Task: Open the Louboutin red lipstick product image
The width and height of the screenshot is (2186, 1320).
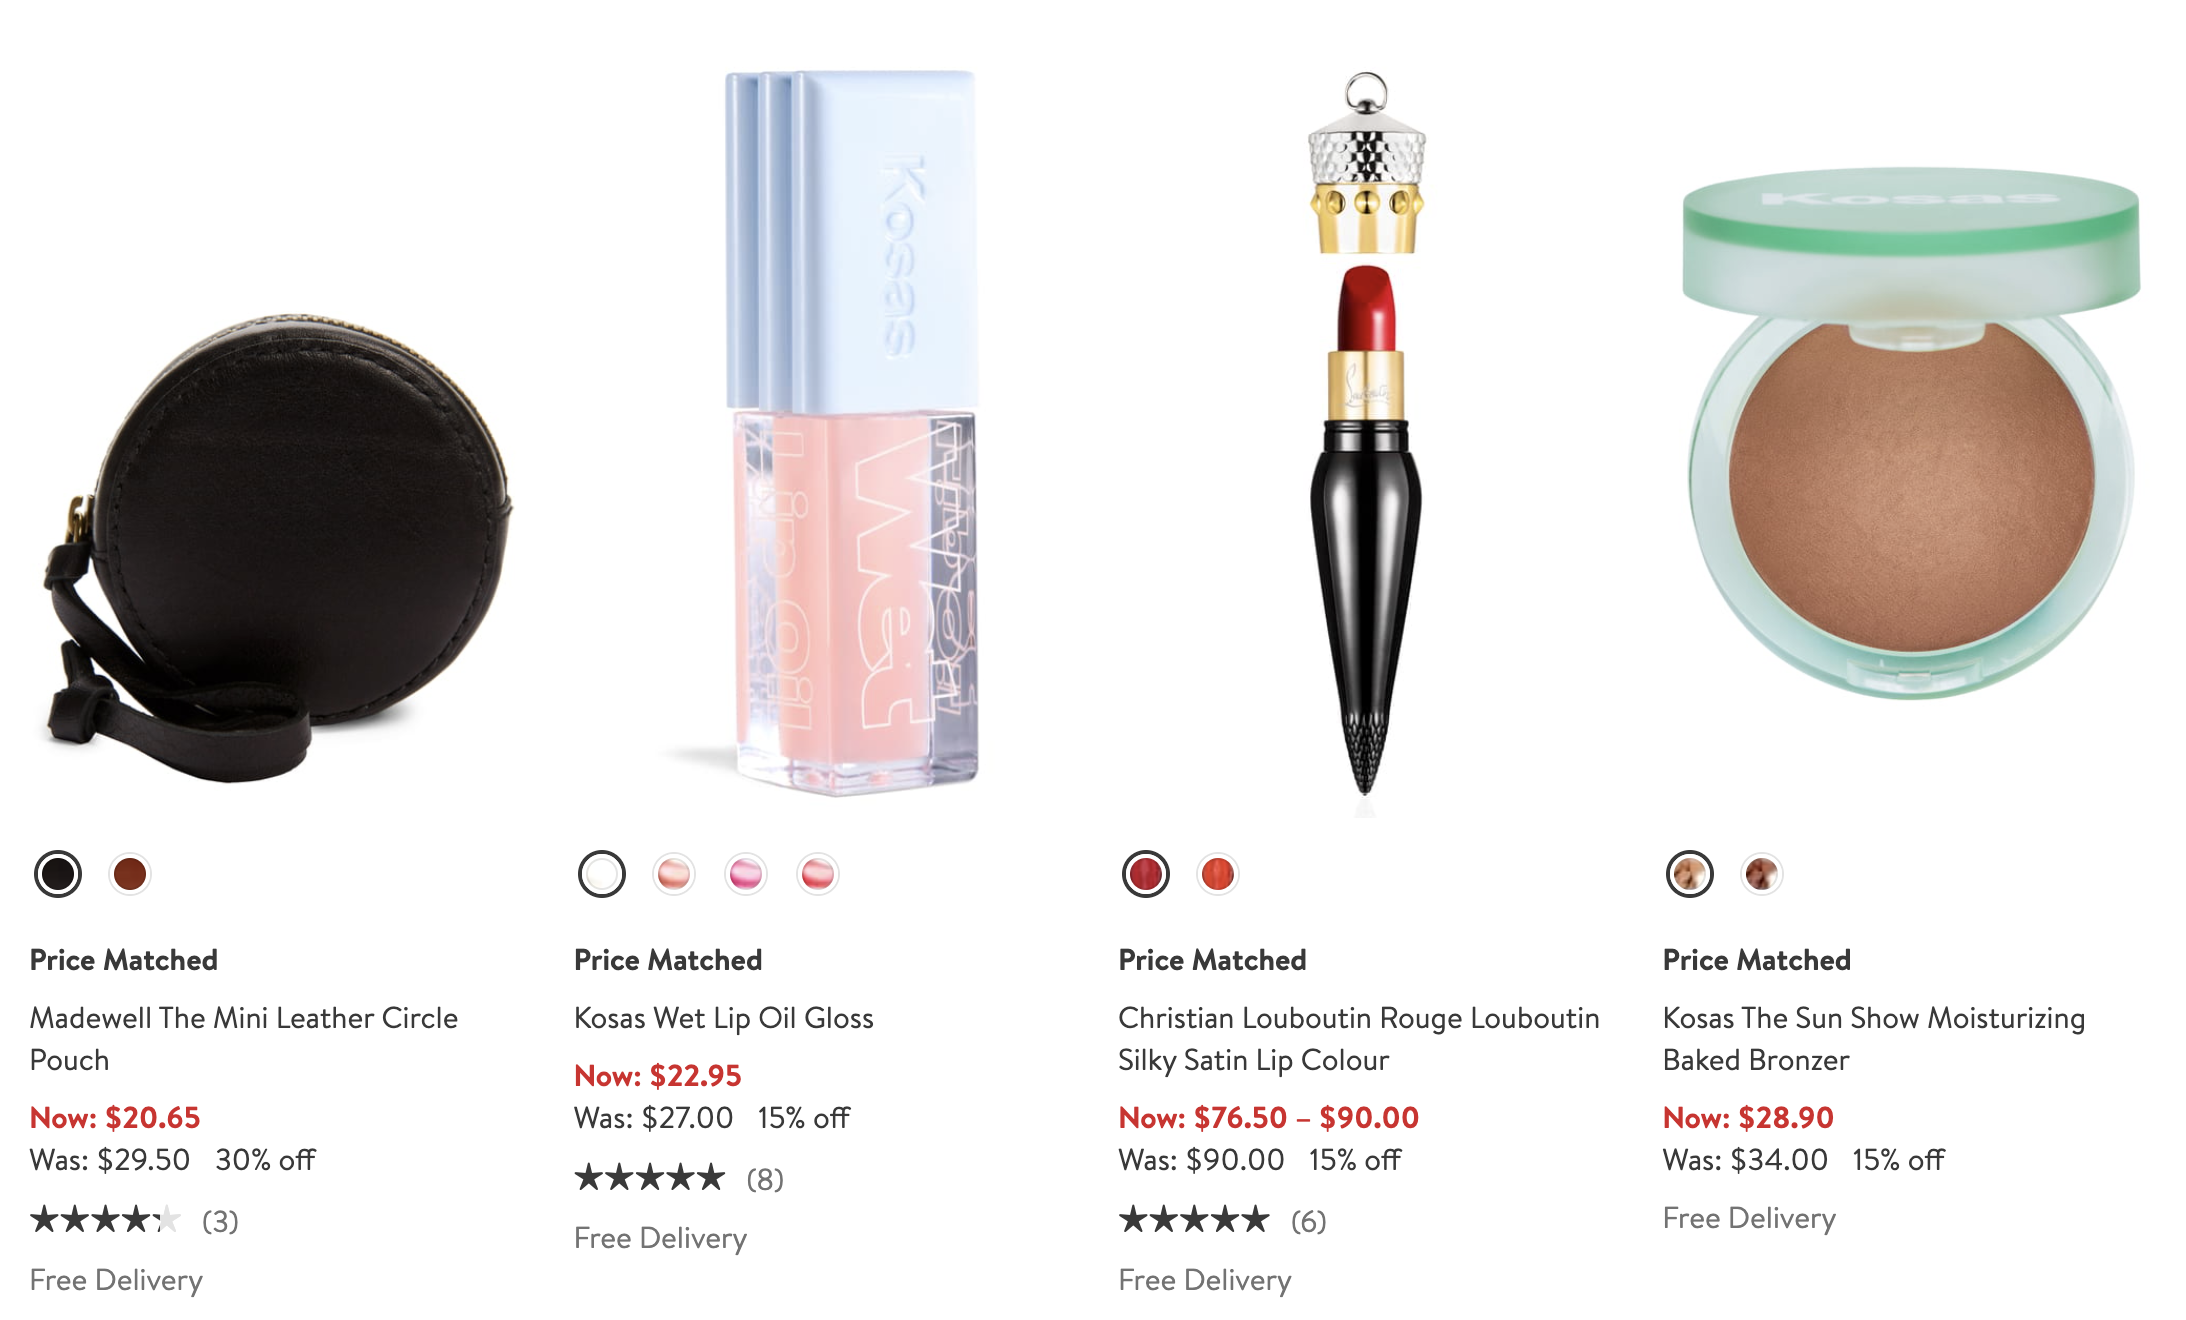Action: pos(1366,432)
